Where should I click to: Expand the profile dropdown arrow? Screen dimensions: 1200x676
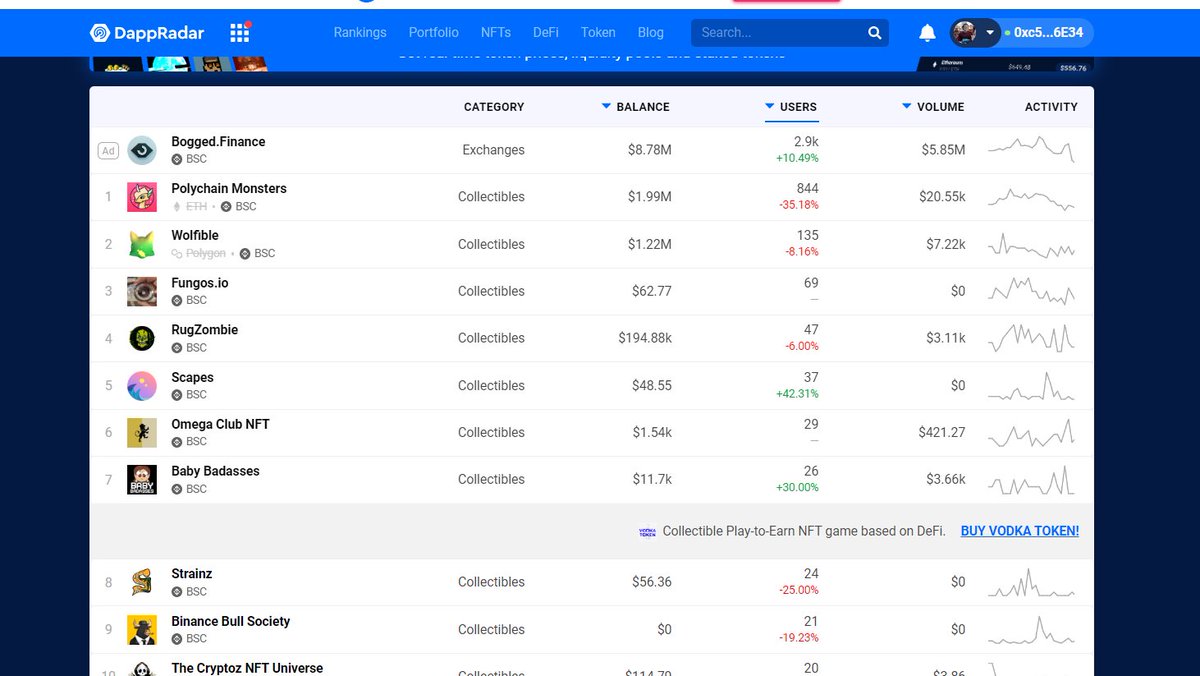coord(990,33)
